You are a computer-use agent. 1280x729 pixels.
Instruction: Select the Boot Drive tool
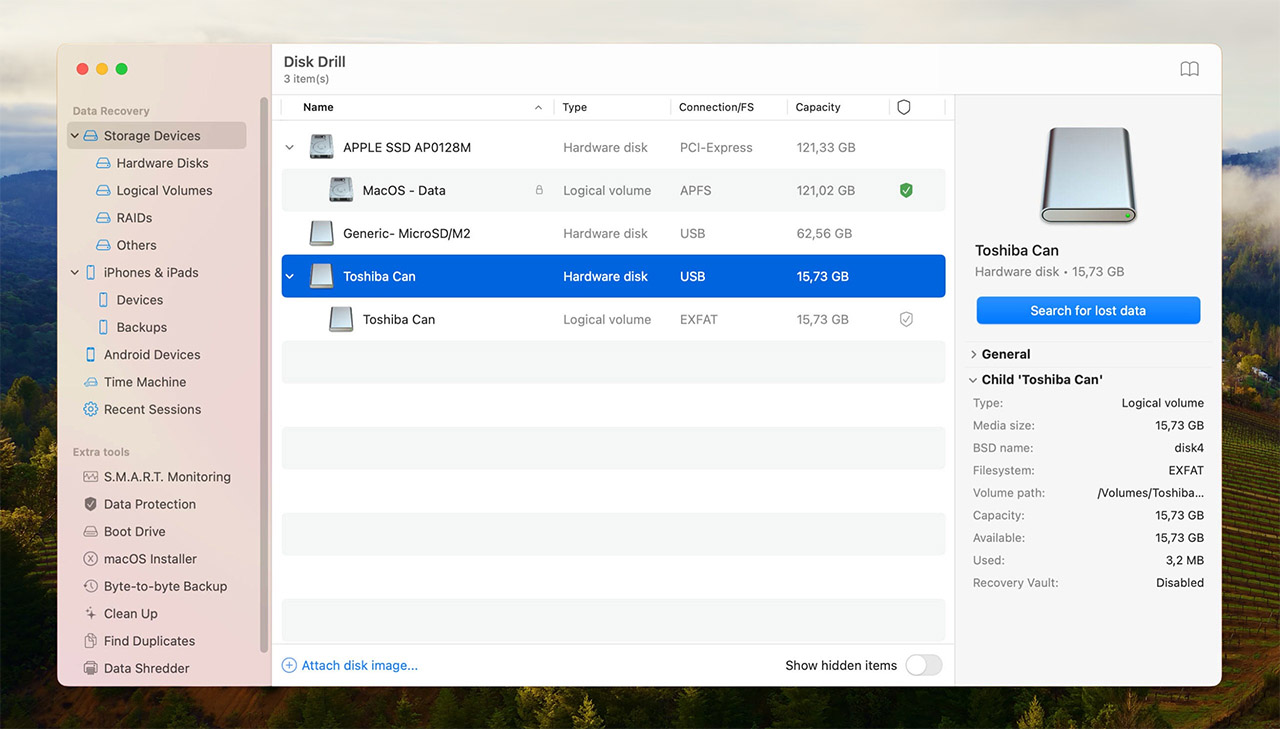(x=136, y=531)
